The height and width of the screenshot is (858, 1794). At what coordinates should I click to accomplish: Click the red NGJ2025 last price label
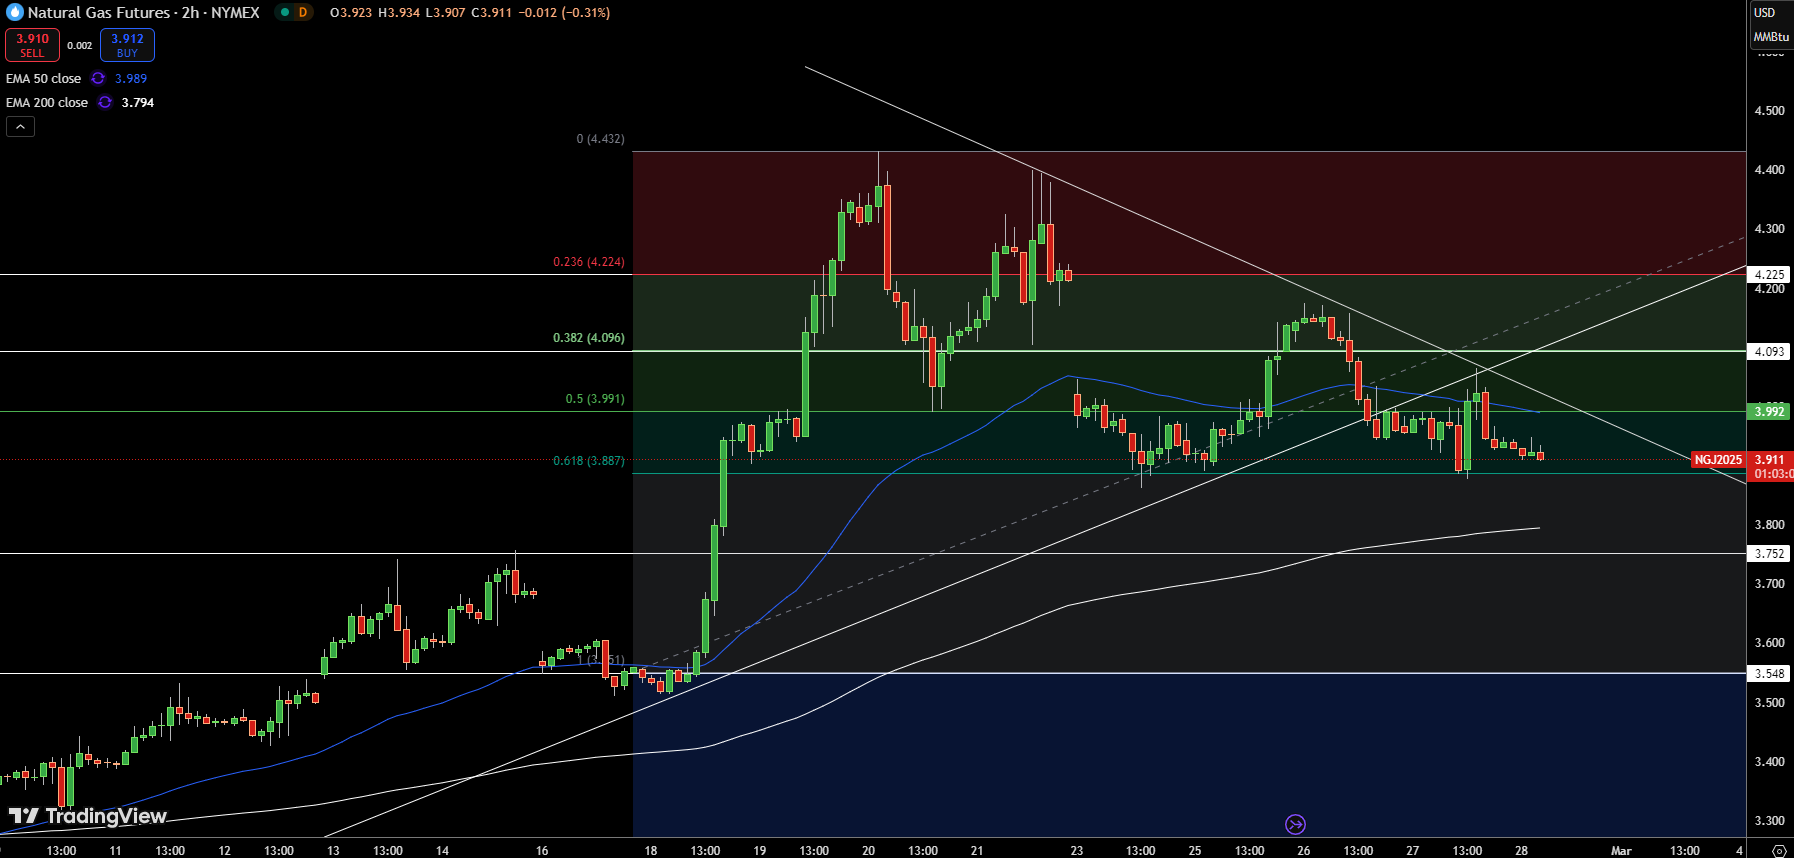[1718, 460]
